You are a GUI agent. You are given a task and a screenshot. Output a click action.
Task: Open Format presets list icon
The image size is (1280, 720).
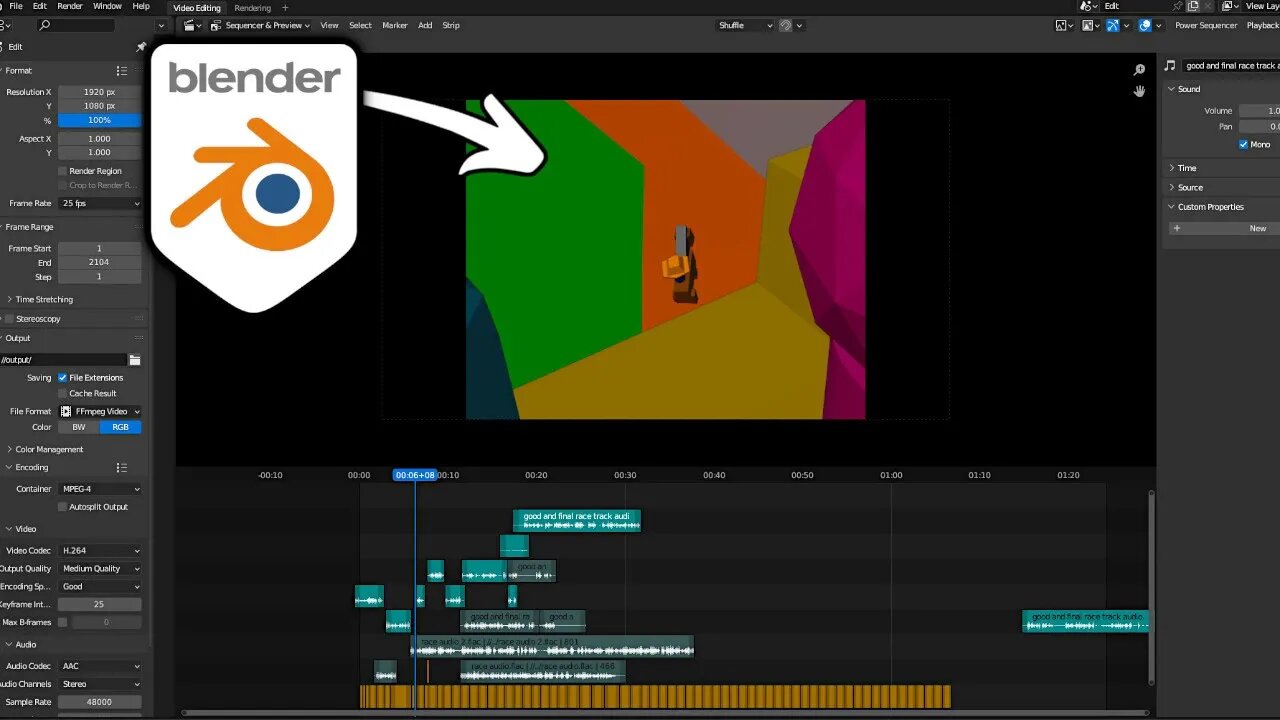(x=121, y=71)
